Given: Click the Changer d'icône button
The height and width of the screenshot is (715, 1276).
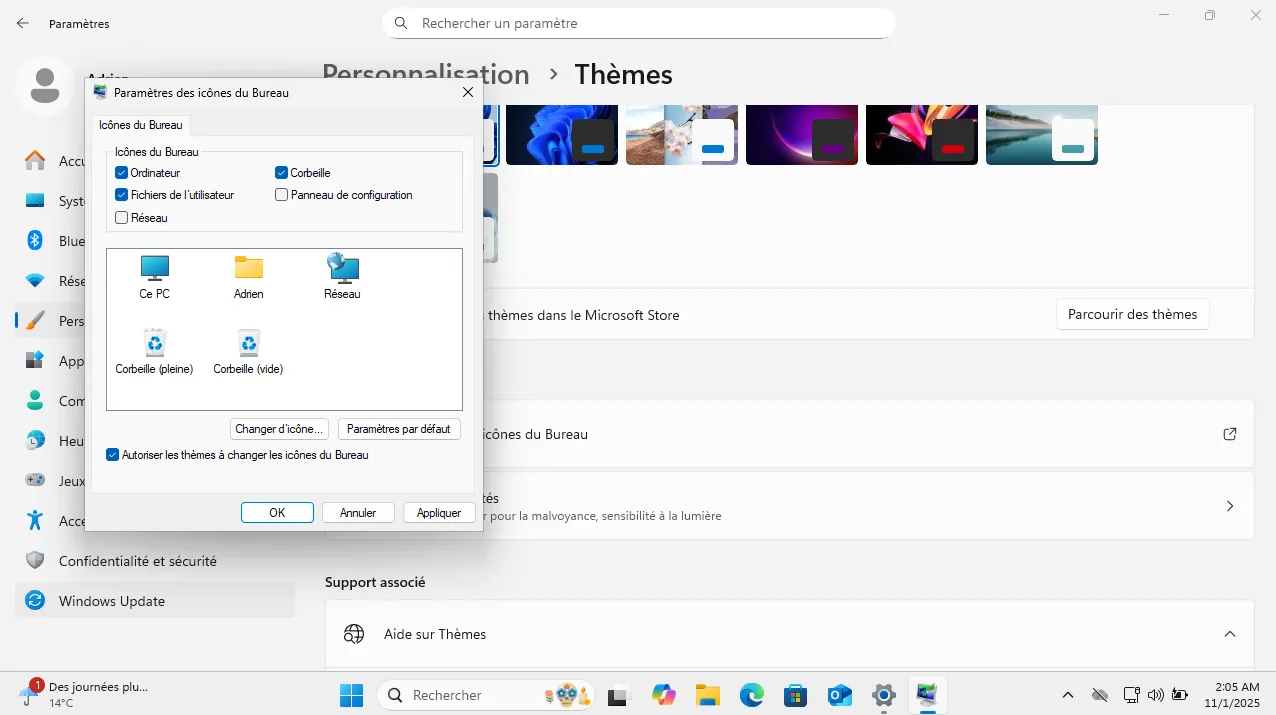Looking at the screenshot, I should [279, 428].
